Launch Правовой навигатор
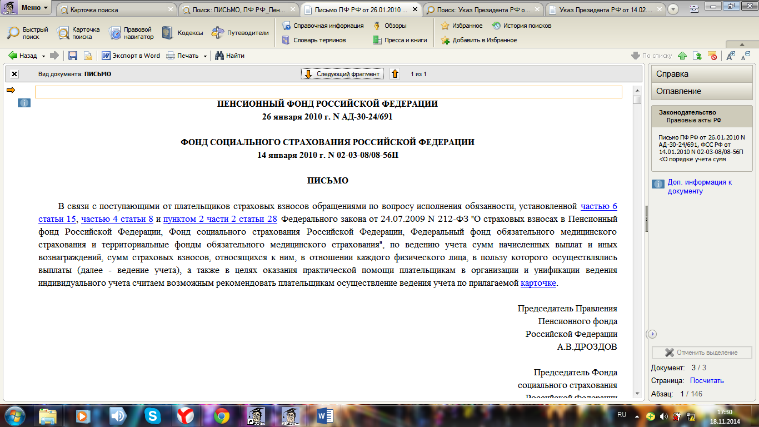The height and width of the screenshot is (427, 759). pyautogui.click(x=131, y=33)
